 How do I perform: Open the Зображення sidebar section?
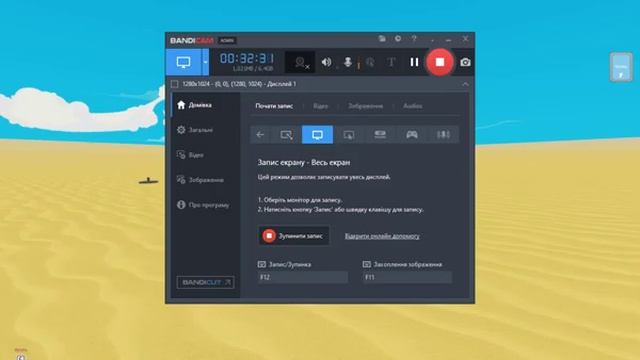tap(205, 180)
